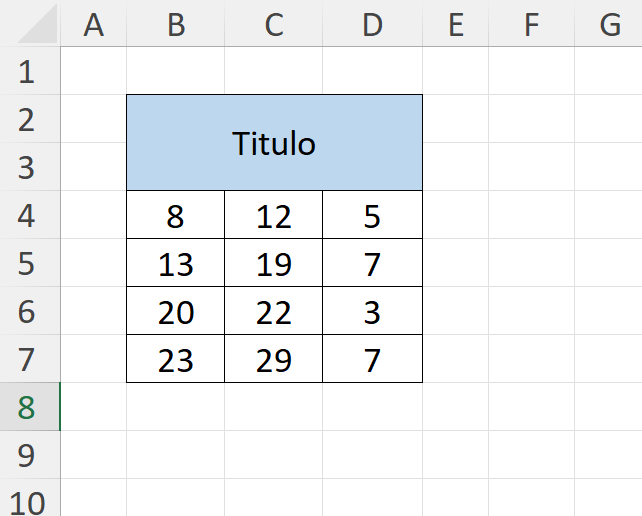The image size is (642, 516).
Task: Select the blue merged Titulo cell
Action: pyautogui.click(x=274, y=143)
